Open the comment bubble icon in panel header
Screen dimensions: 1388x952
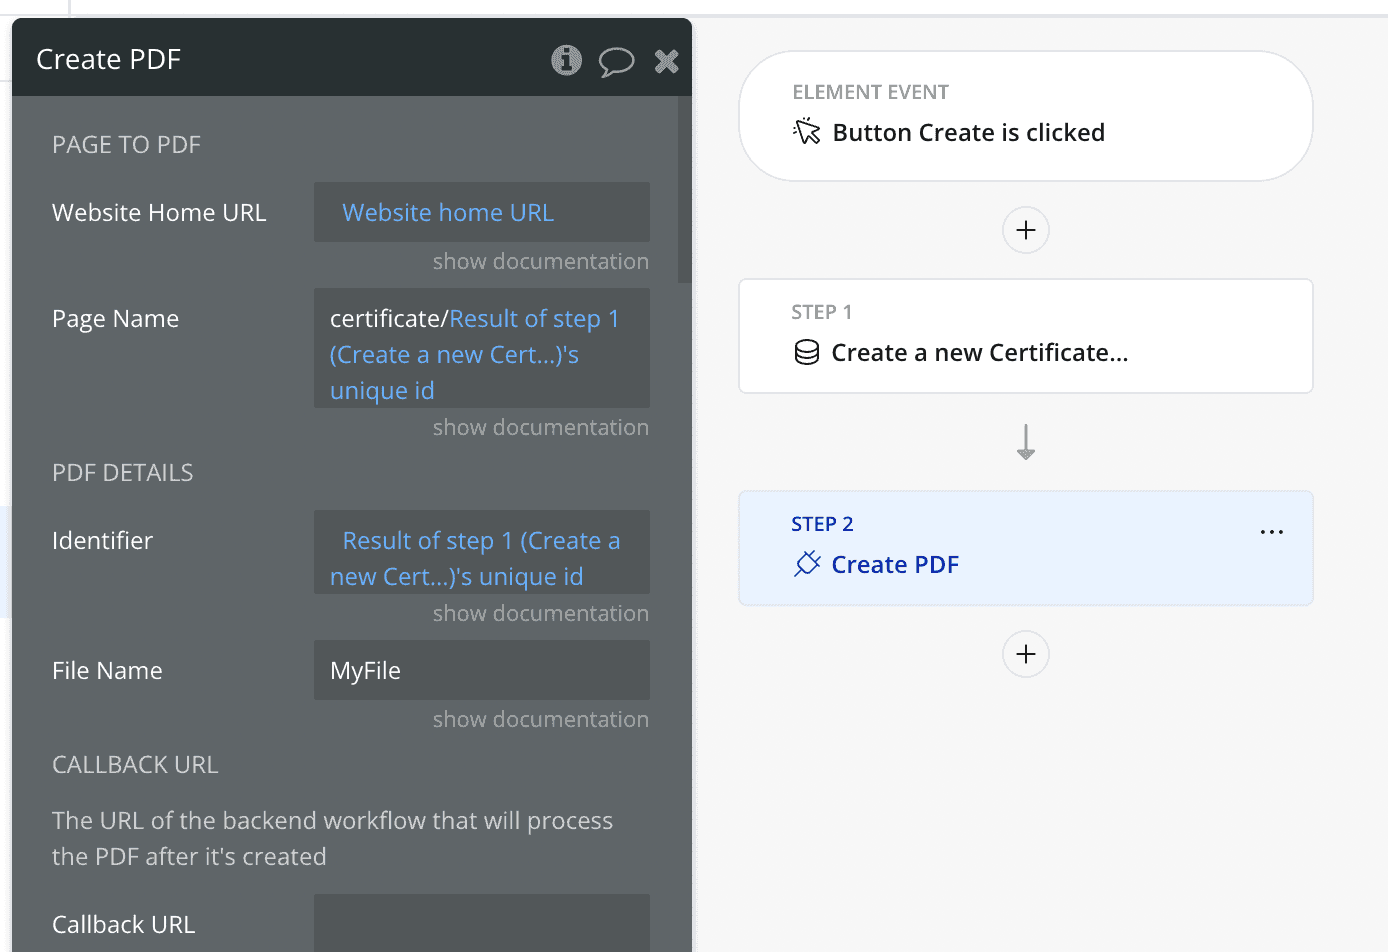(616, 61)
